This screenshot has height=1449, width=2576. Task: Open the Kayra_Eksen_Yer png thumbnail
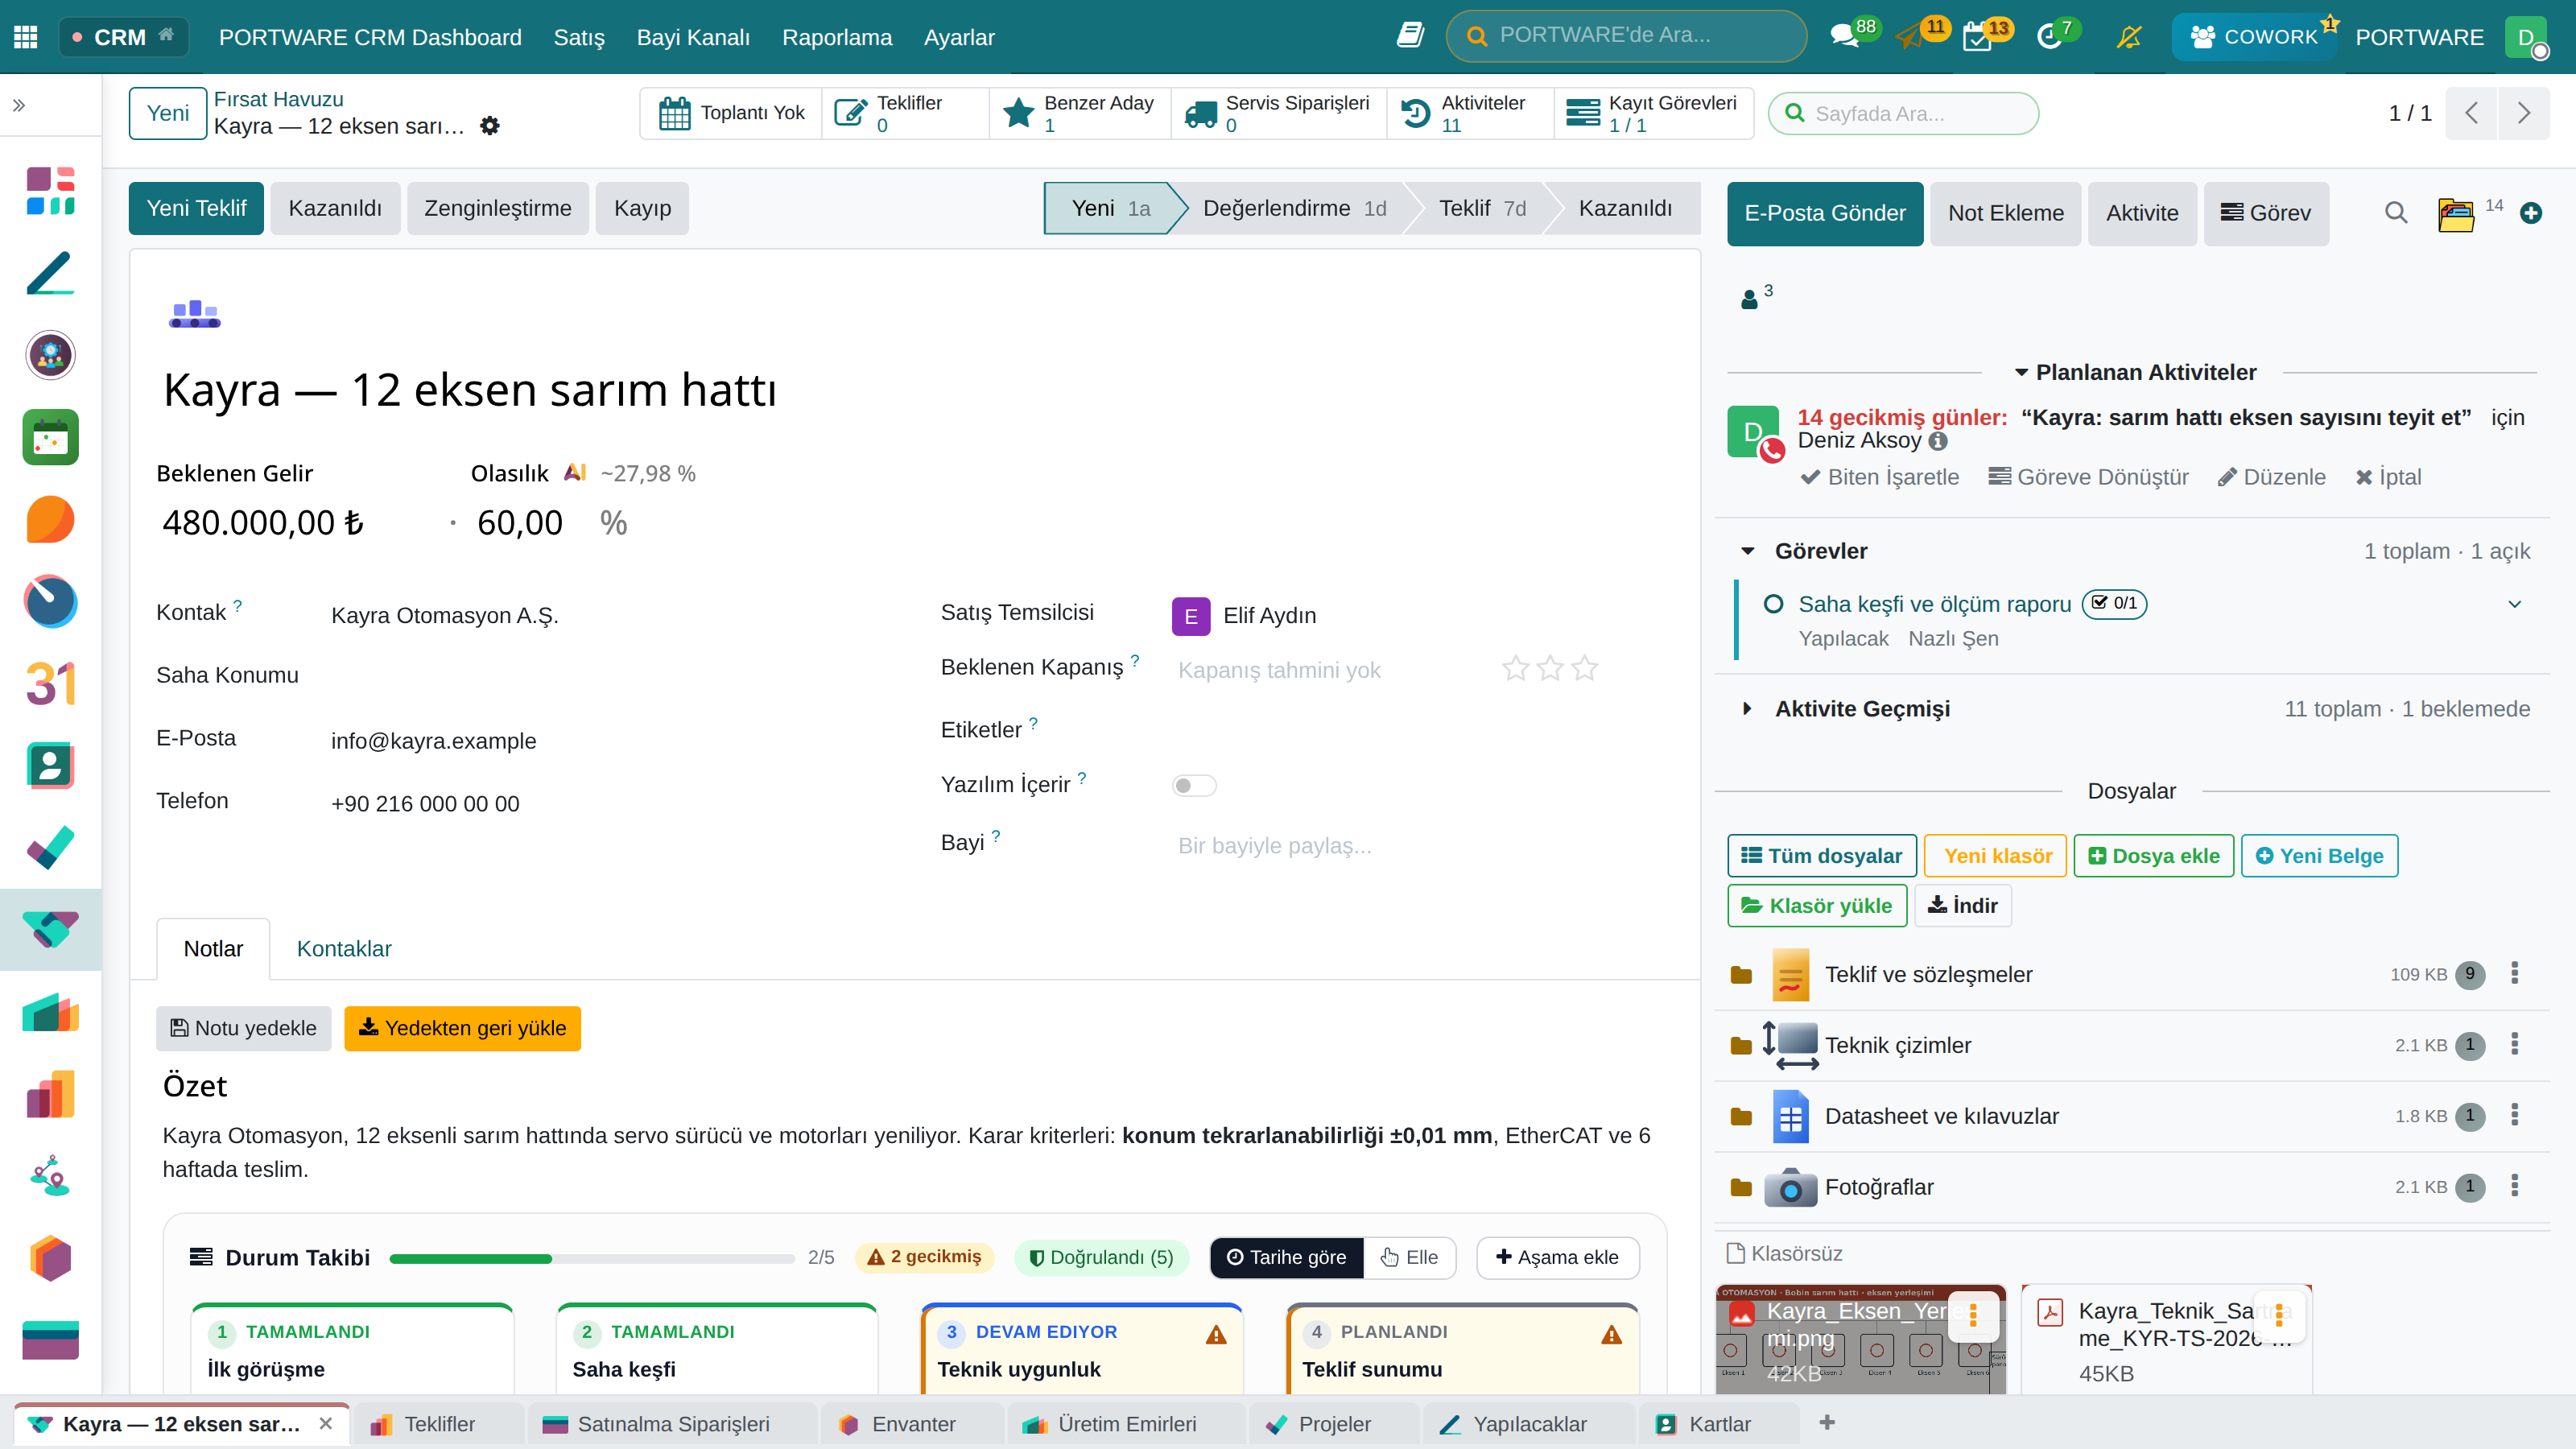(x=1860, y=1338)
